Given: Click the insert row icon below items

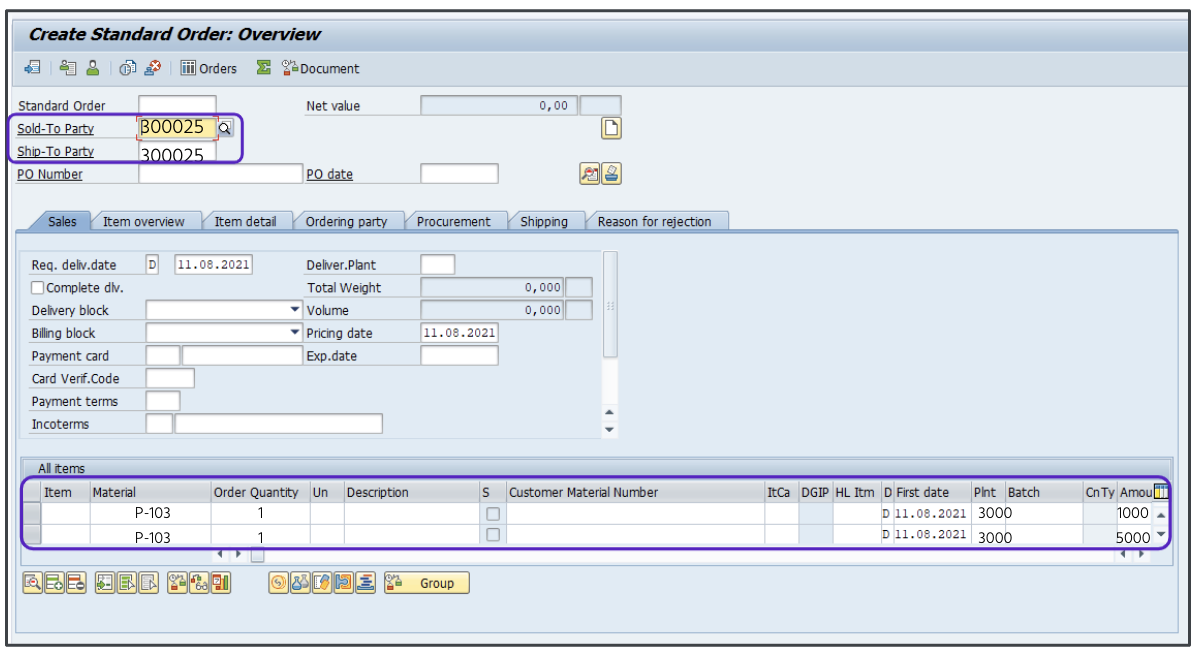Looking at the screenshot, I should click(54, 583).
